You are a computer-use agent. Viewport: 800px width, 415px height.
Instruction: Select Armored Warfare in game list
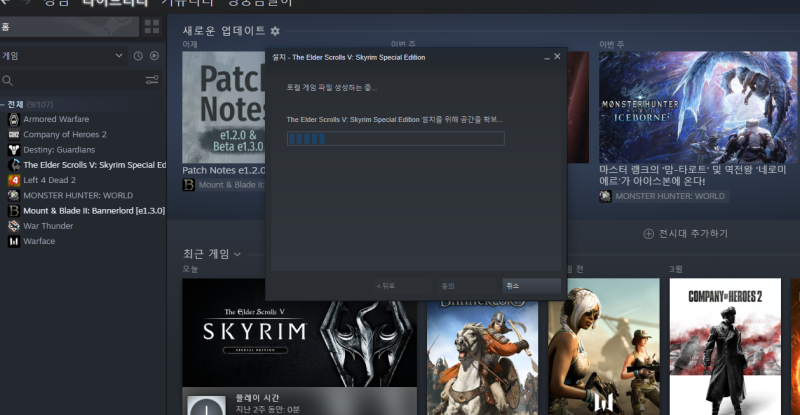pyautogui.click(x=56, y=119)
